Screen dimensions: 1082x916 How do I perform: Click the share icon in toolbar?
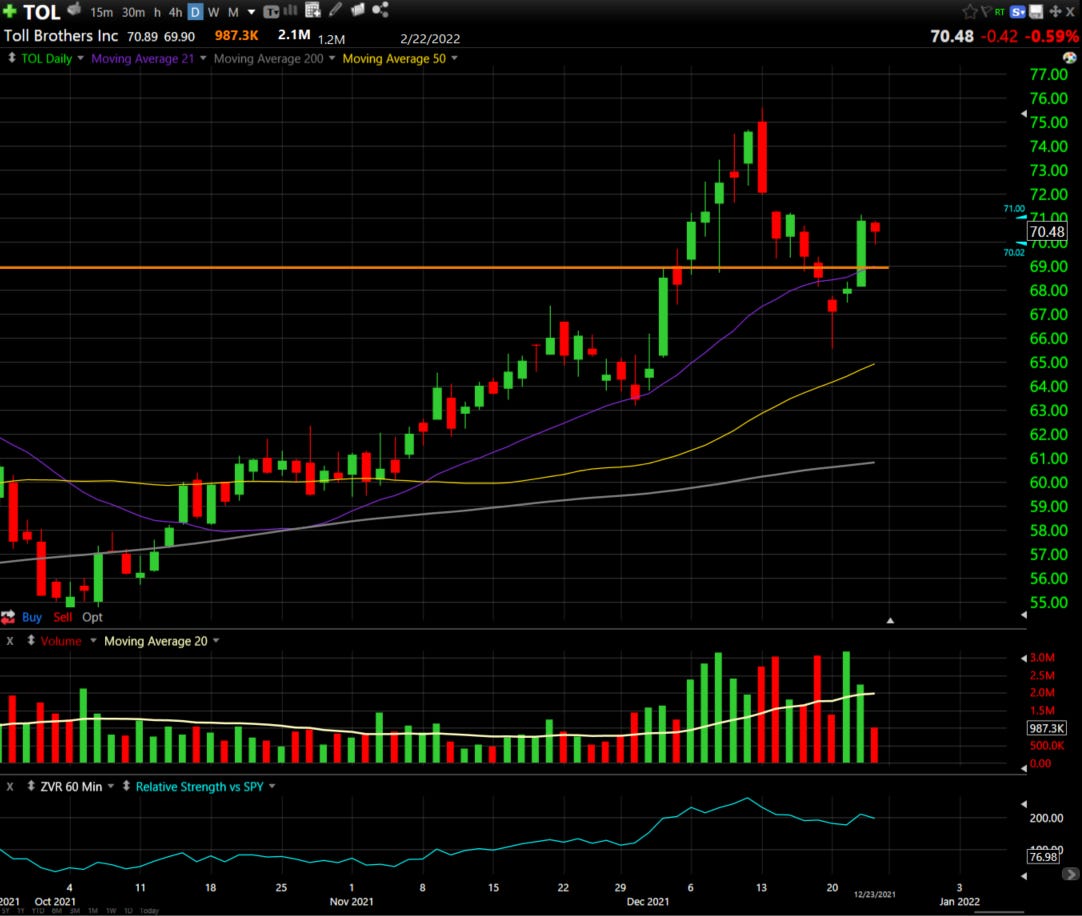point(380,10)
